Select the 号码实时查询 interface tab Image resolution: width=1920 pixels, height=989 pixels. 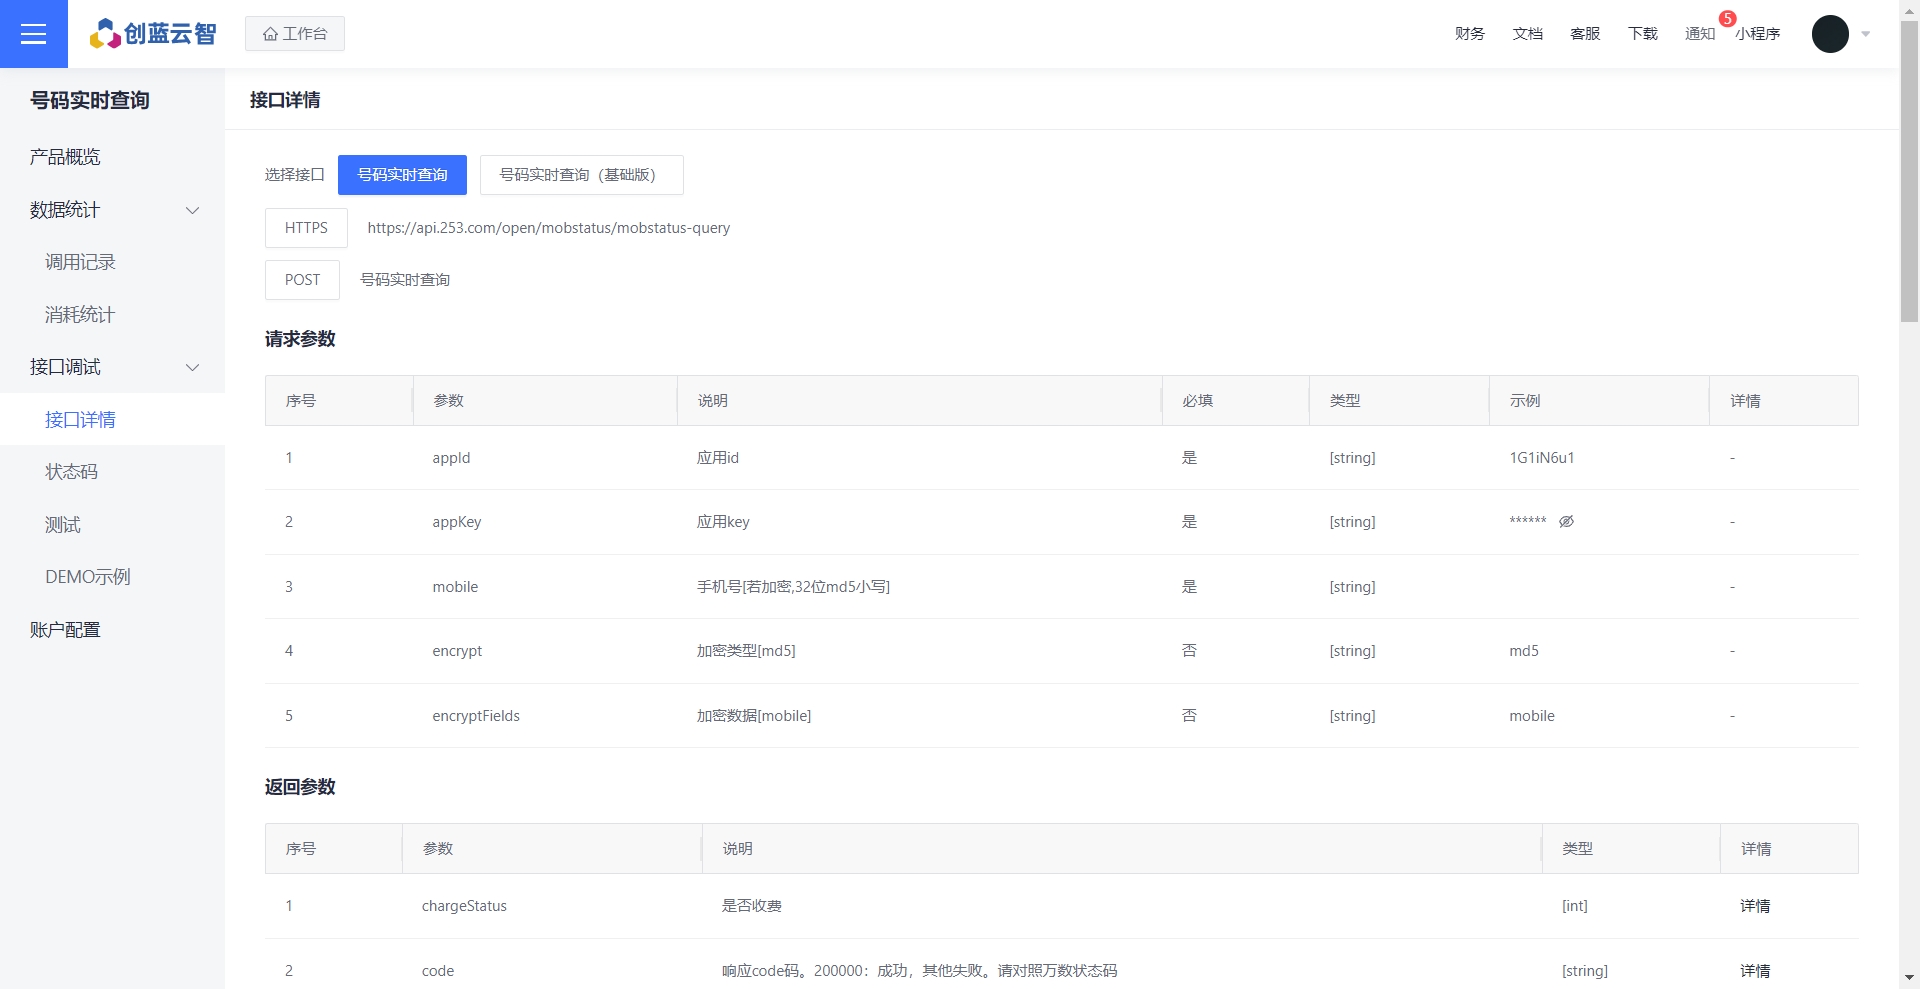[x=402, y=175]
